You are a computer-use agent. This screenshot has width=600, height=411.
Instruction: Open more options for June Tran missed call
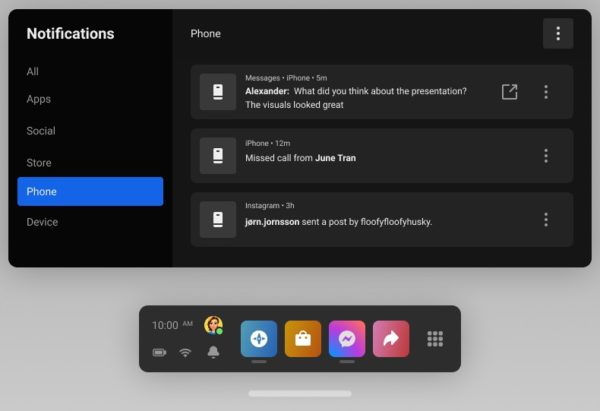[546, 156]
